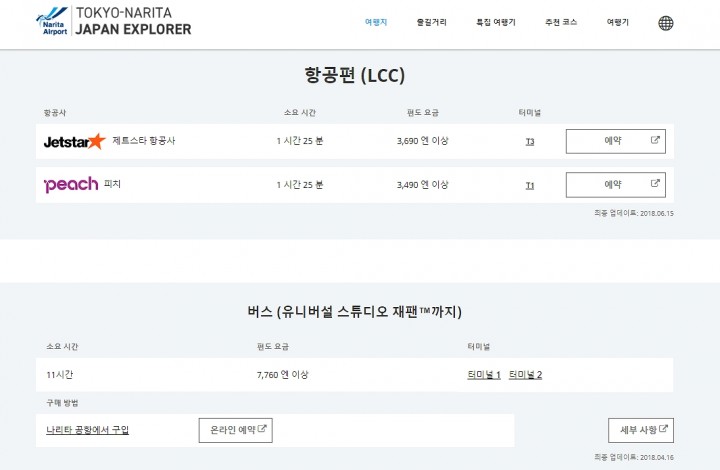Follow the T3 terminal link
The image size is (720, 470).
(530, 142)
